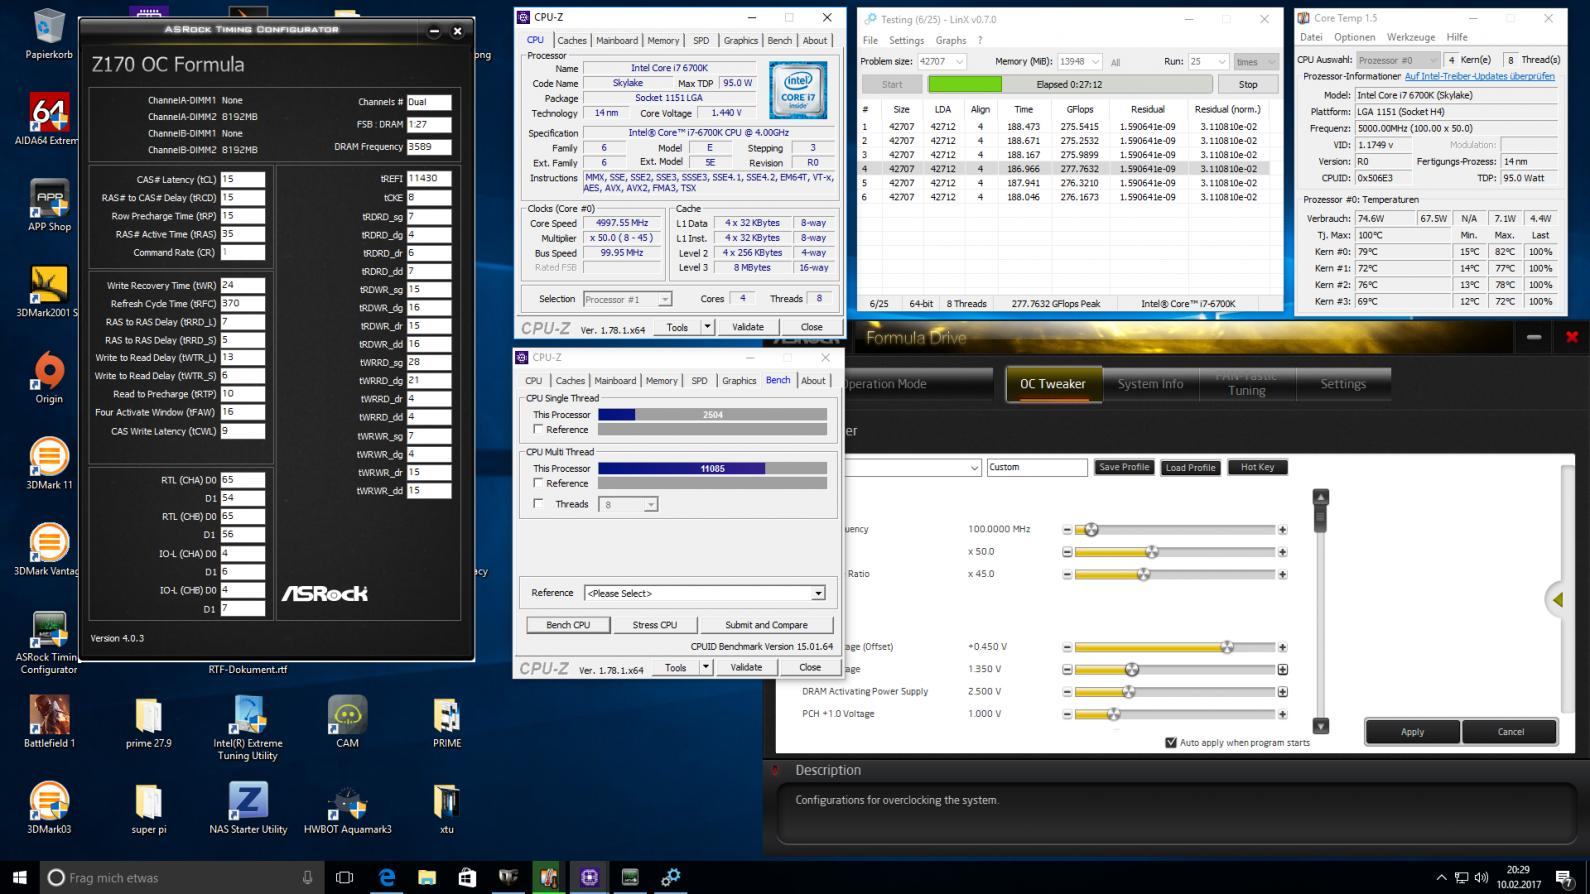Click the volume icon in system tray

(x=1482, y=877)
